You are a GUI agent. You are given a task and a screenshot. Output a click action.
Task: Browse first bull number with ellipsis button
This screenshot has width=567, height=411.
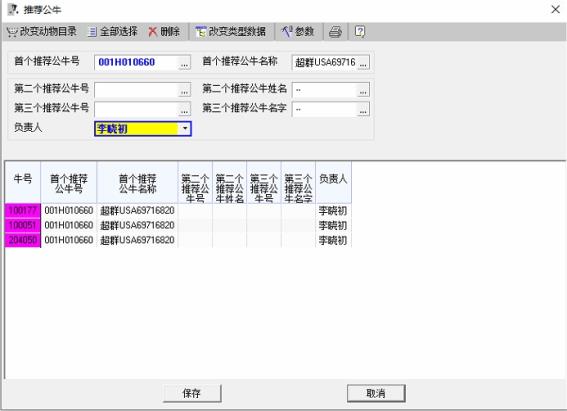(184, 63)
